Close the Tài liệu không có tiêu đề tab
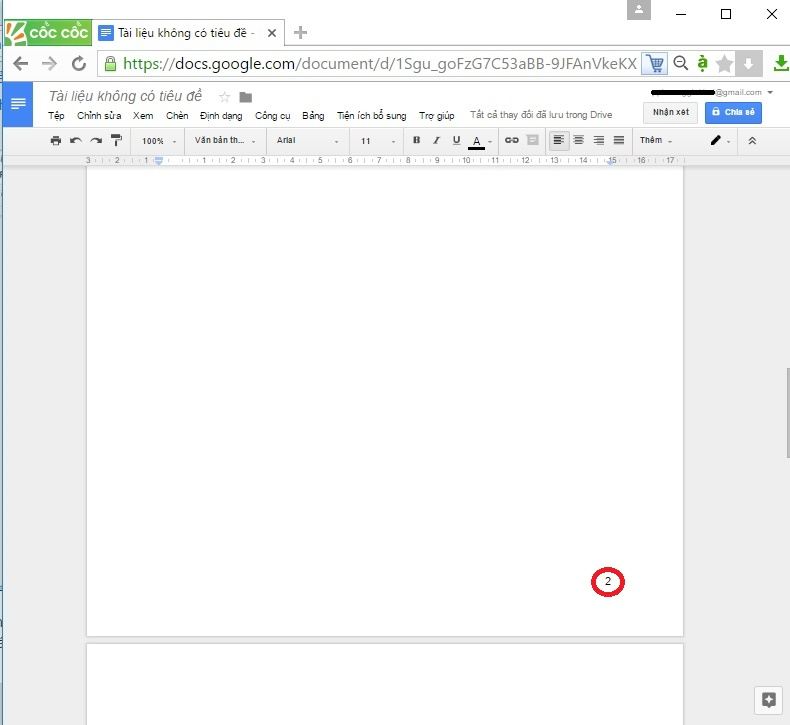Image resolution: width=790 pixels, height=725 pixels. (272, 33)
